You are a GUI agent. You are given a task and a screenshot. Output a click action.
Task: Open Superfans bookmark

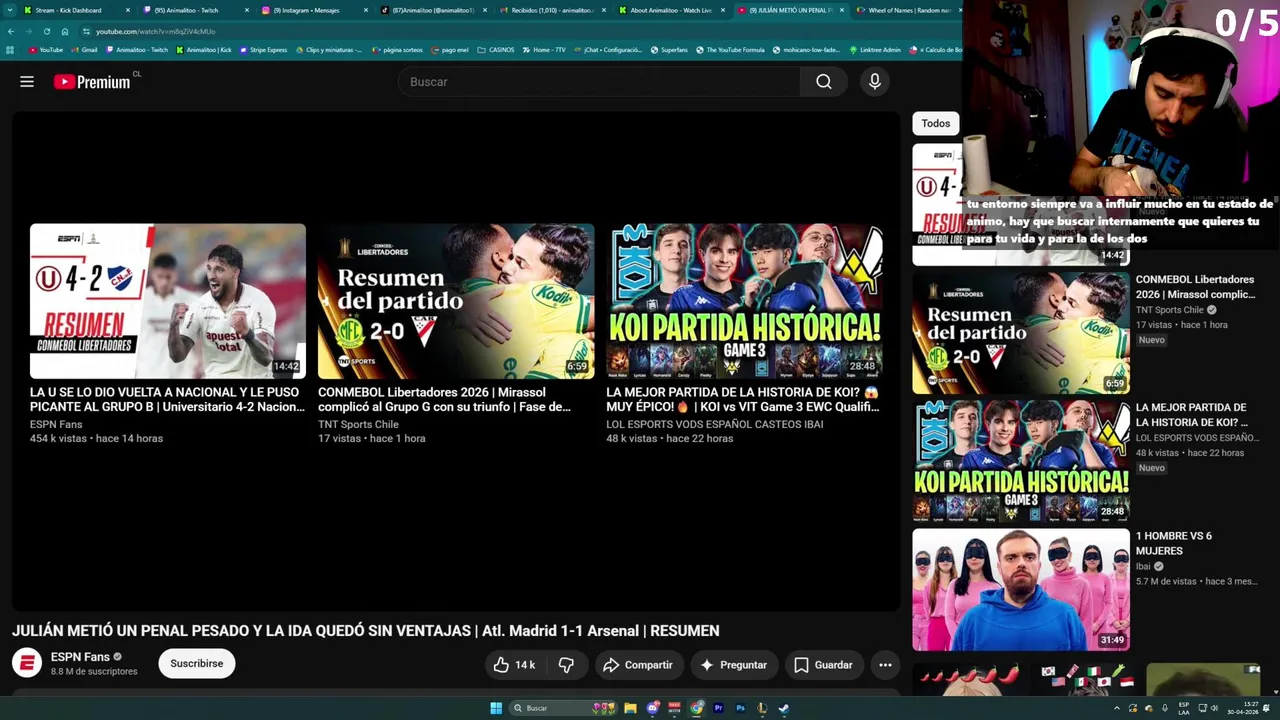pos(669,49)
